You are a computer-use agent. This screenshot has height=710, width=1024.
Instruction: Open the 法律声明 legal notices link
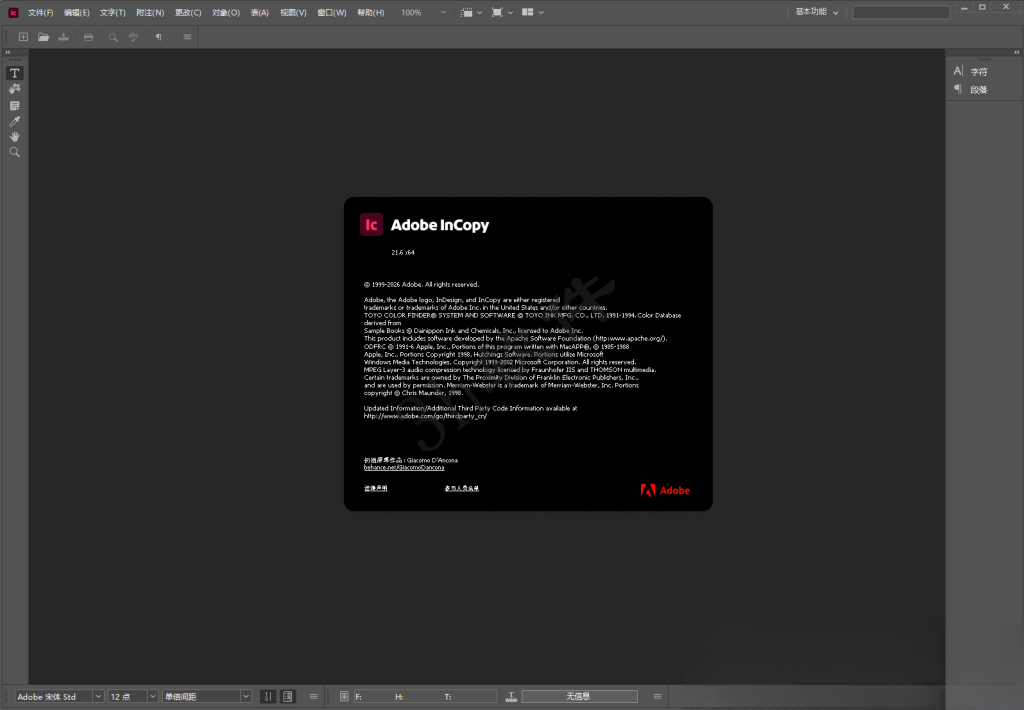point(376,488)
